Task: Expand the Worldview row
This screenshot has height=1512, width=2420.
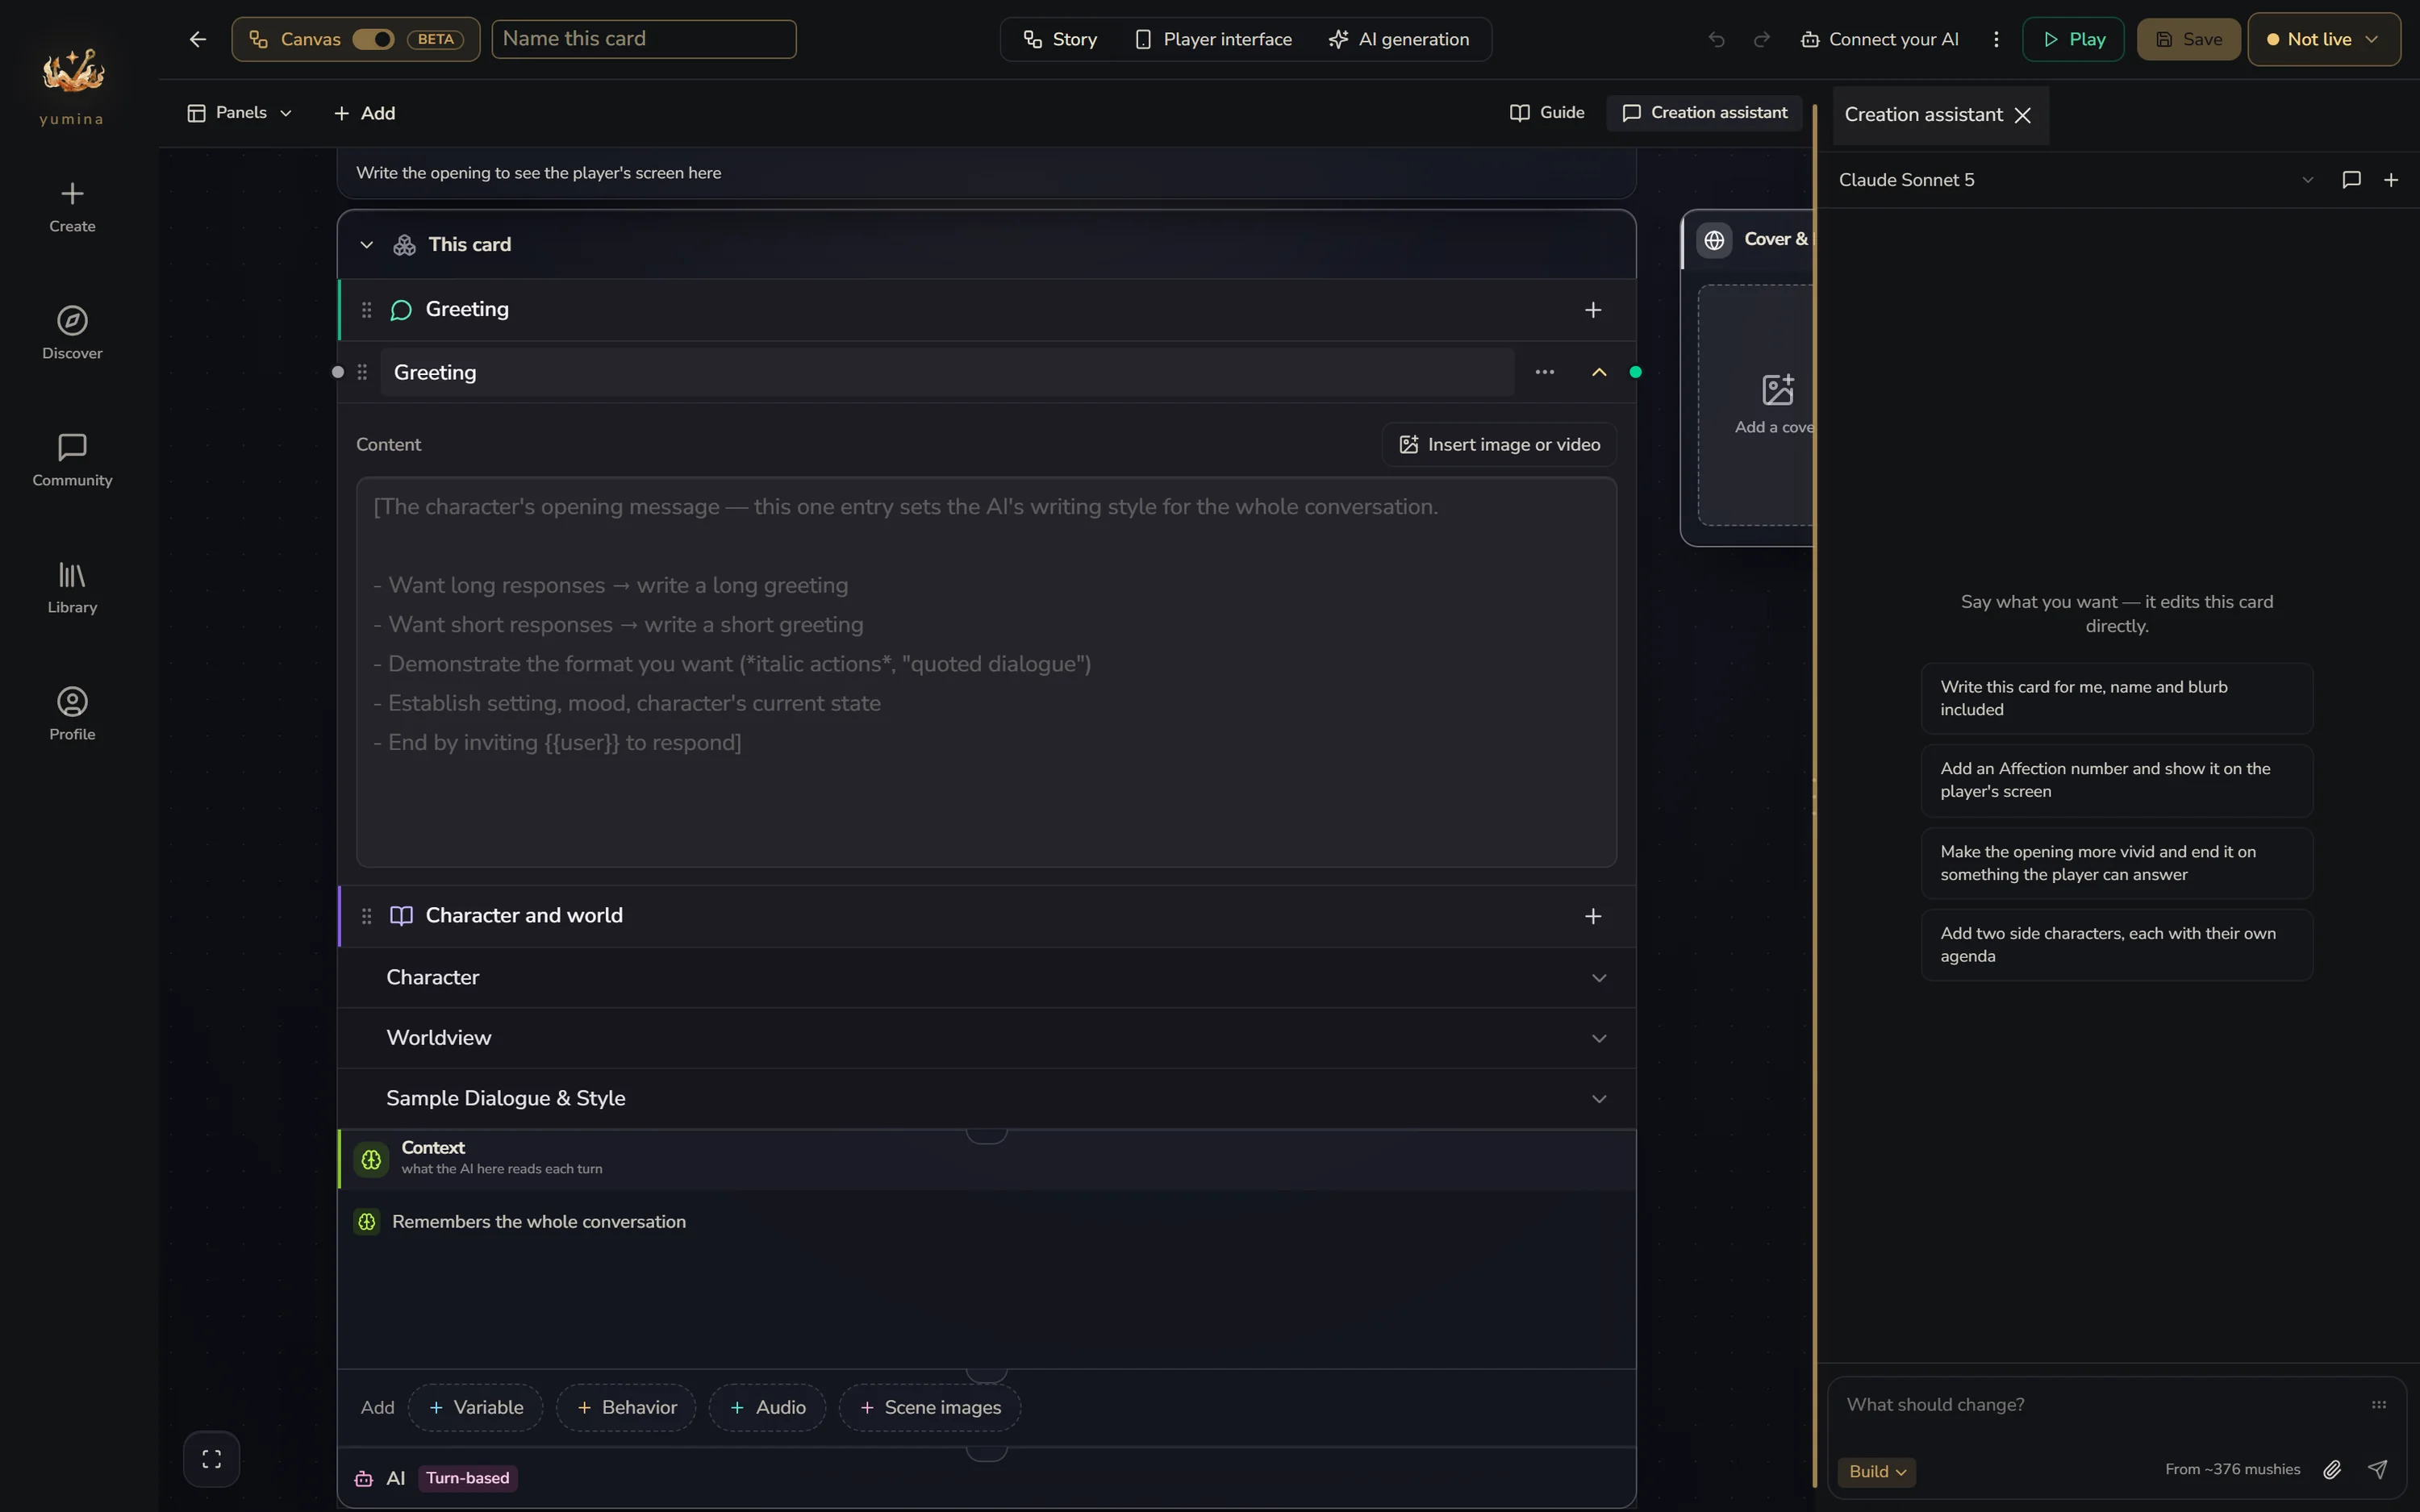Action: pos(986,1038)
